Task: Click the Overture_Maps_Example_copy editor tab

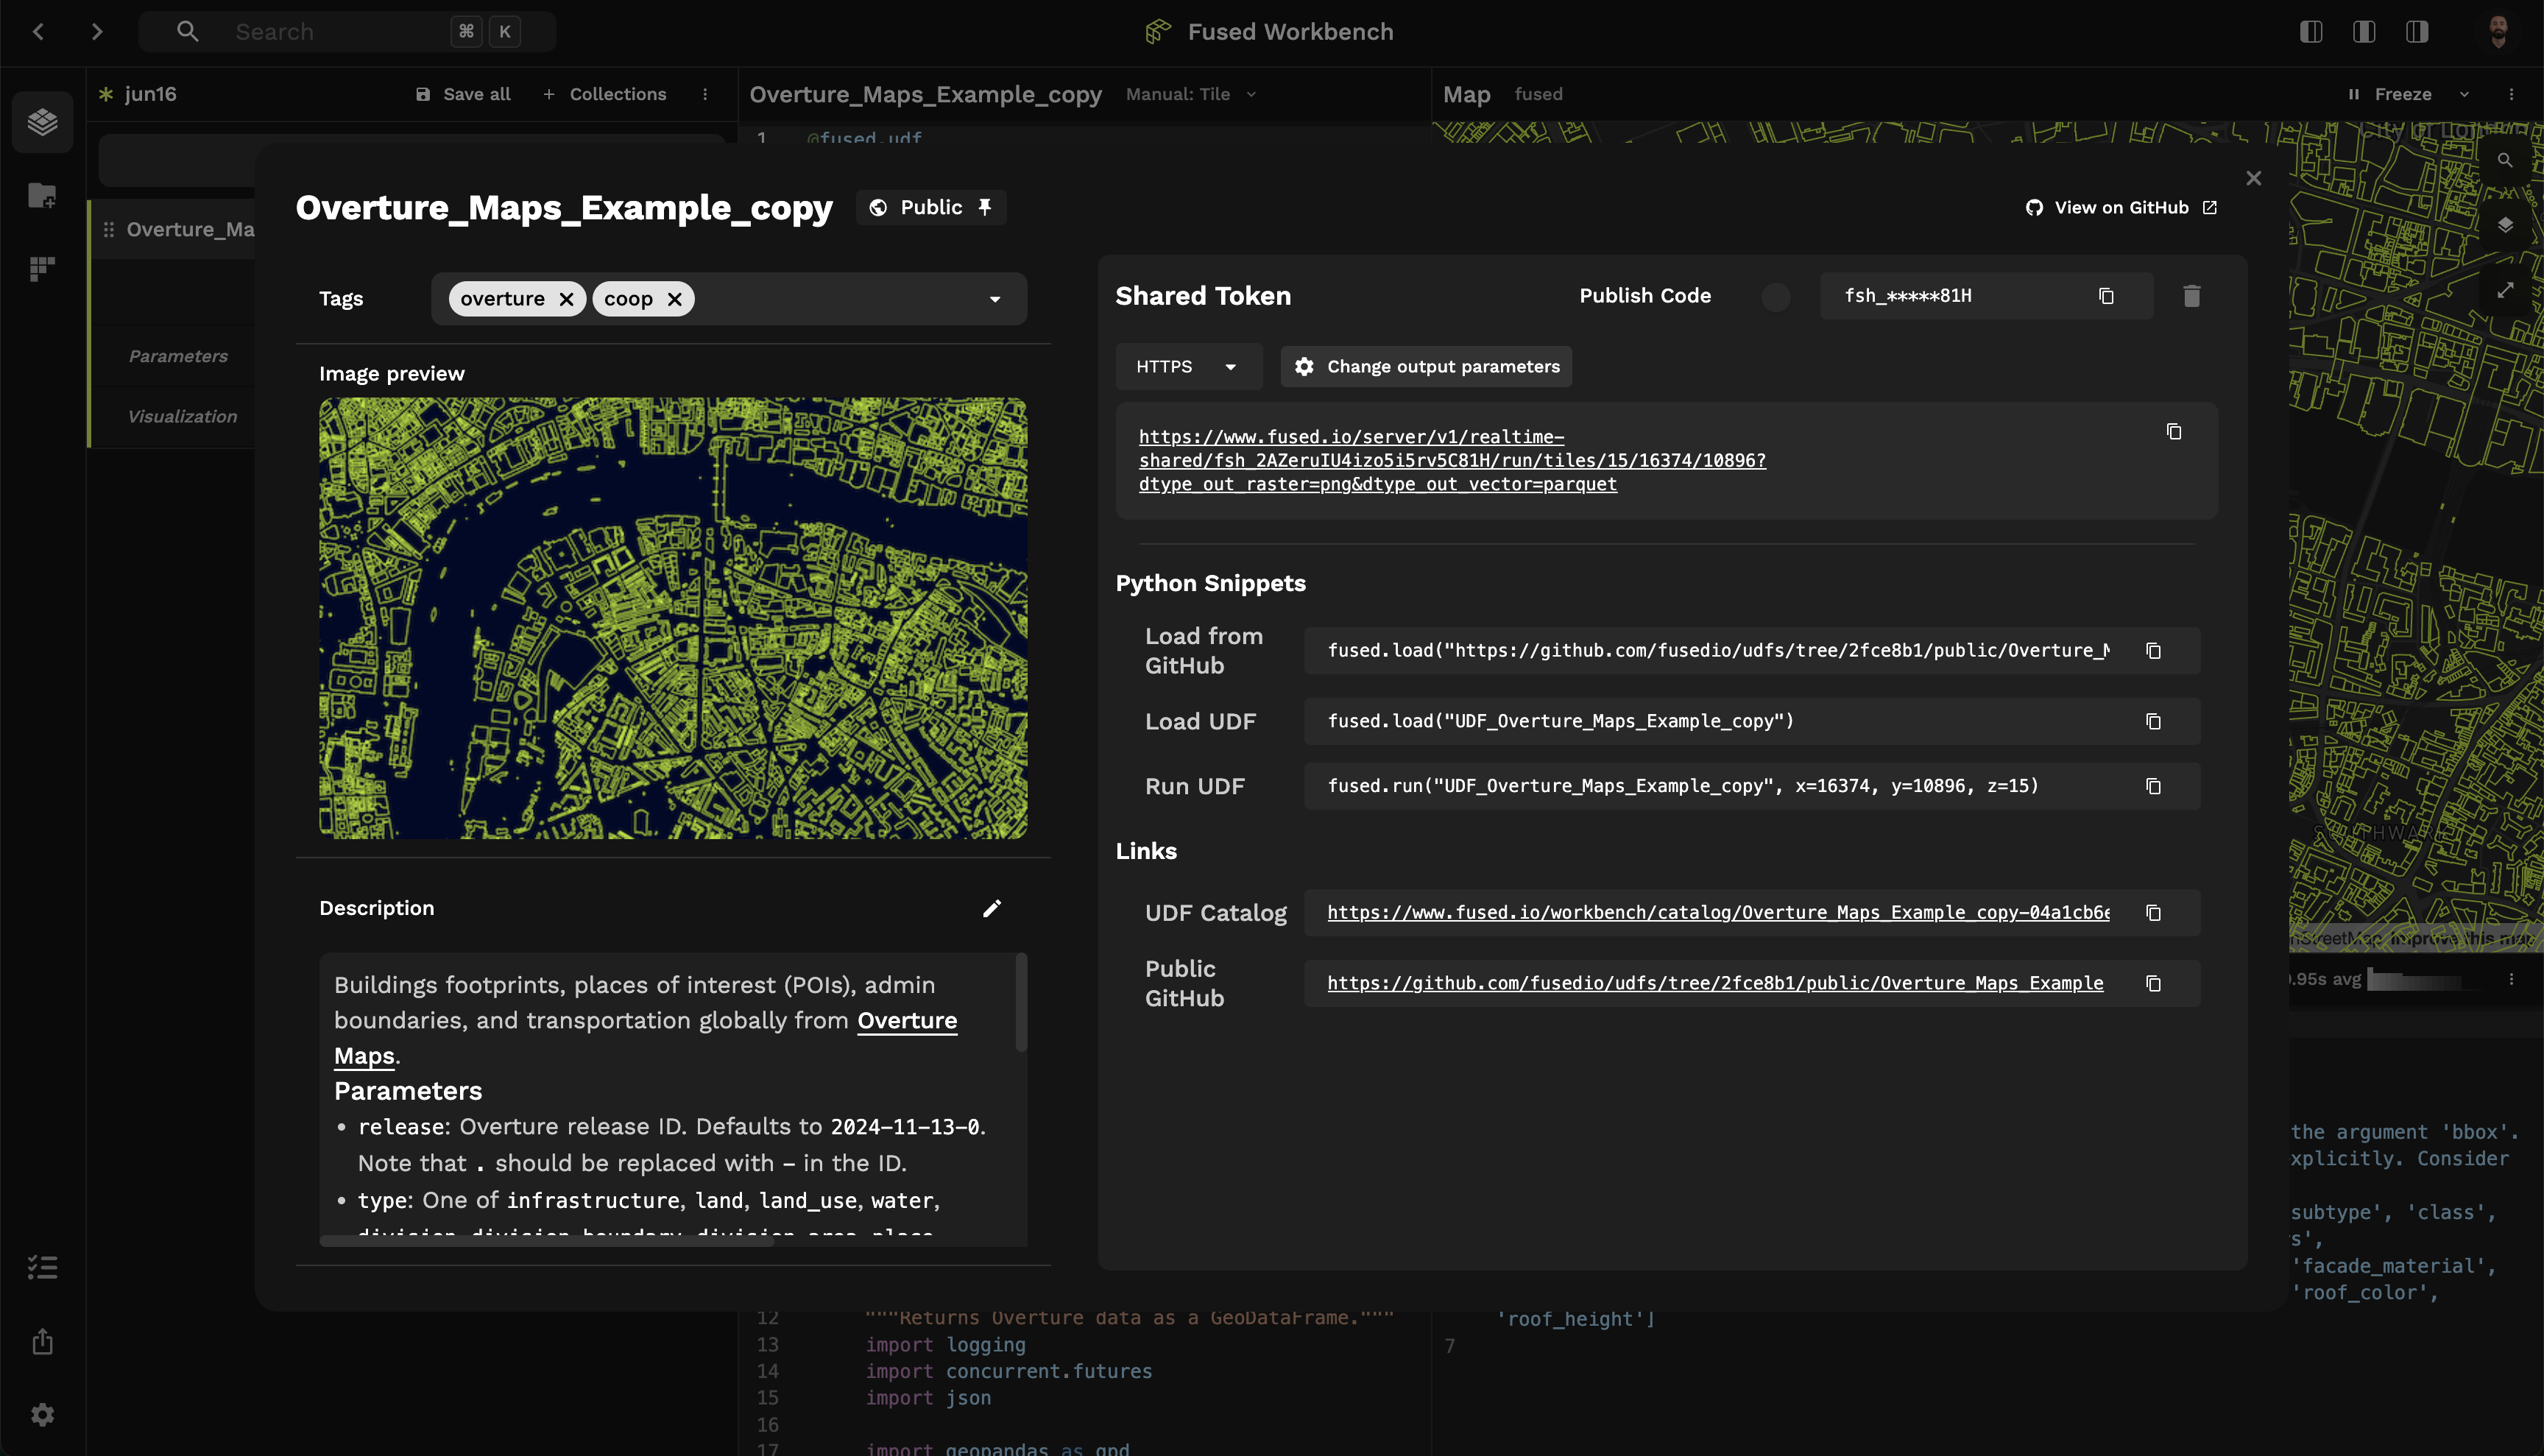Action: click(925, 94)
